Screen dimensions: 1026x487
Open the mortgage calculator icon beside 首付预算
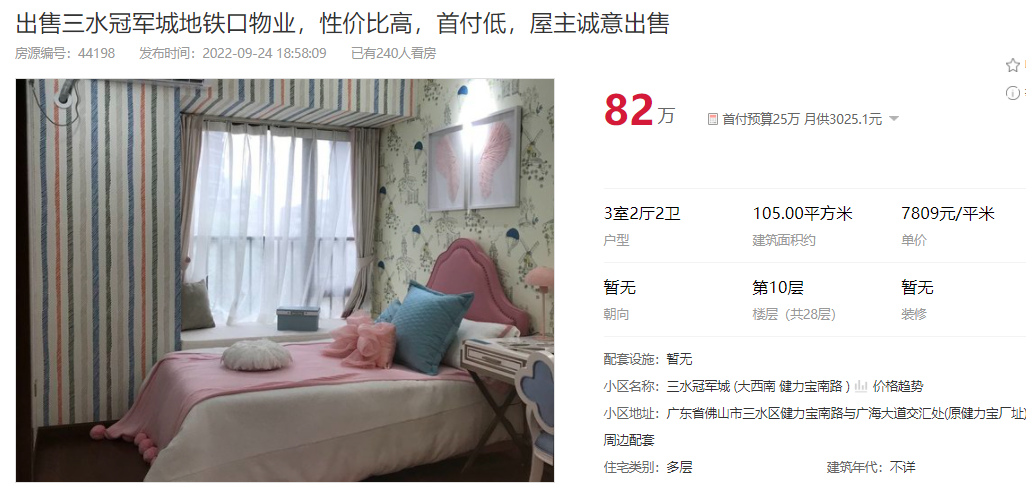[713, 119]
